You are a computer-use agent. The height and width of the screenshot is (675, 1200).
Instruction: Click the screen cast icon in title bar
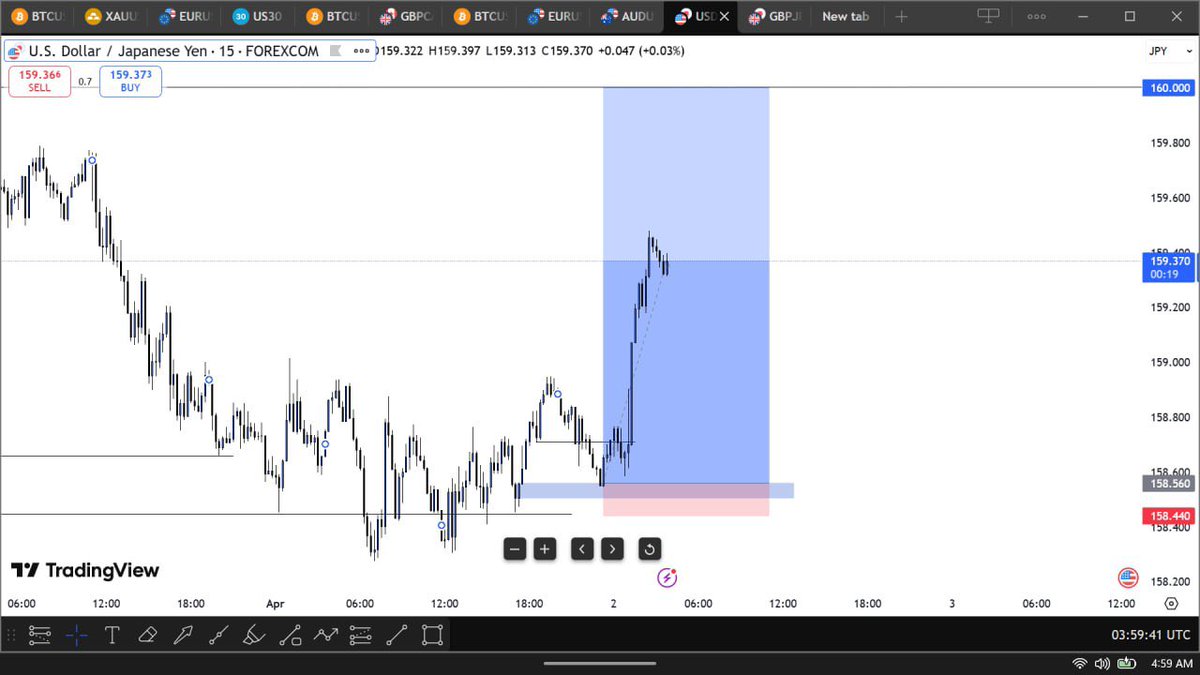click(988, 16)
